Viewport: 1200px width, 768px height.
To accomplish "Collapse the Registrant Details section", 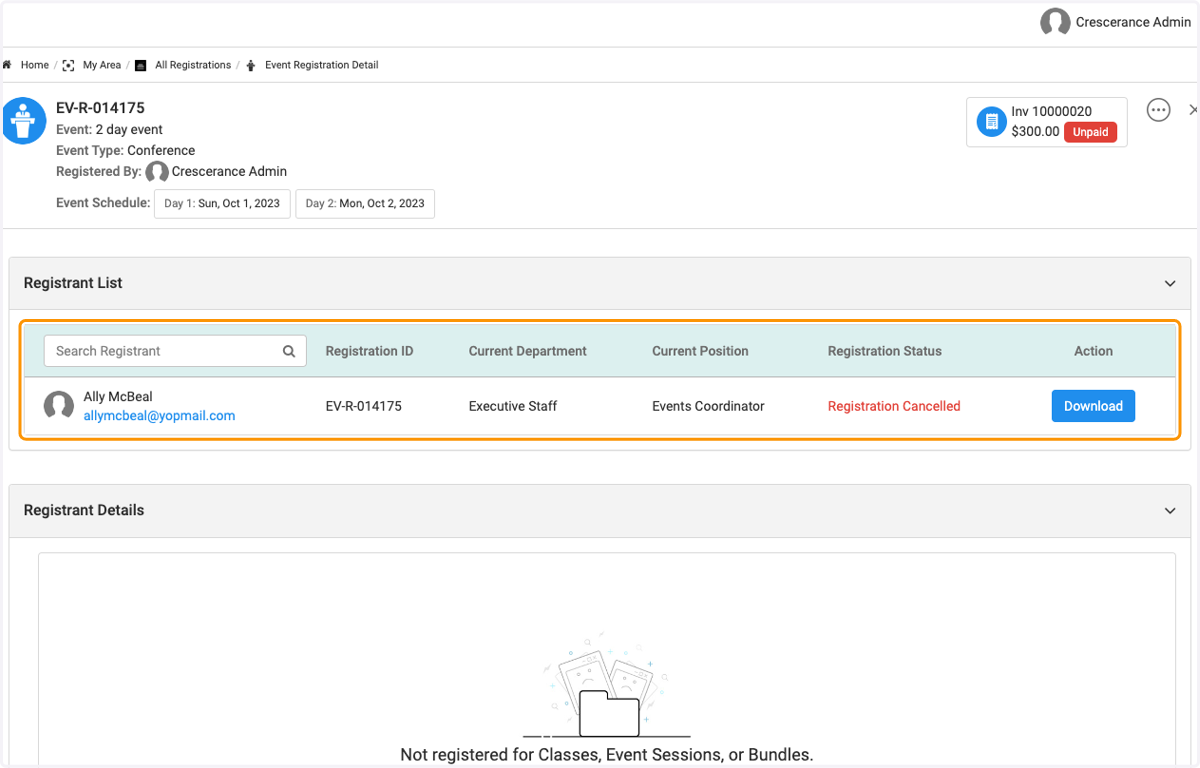I will coord(1170,511).
